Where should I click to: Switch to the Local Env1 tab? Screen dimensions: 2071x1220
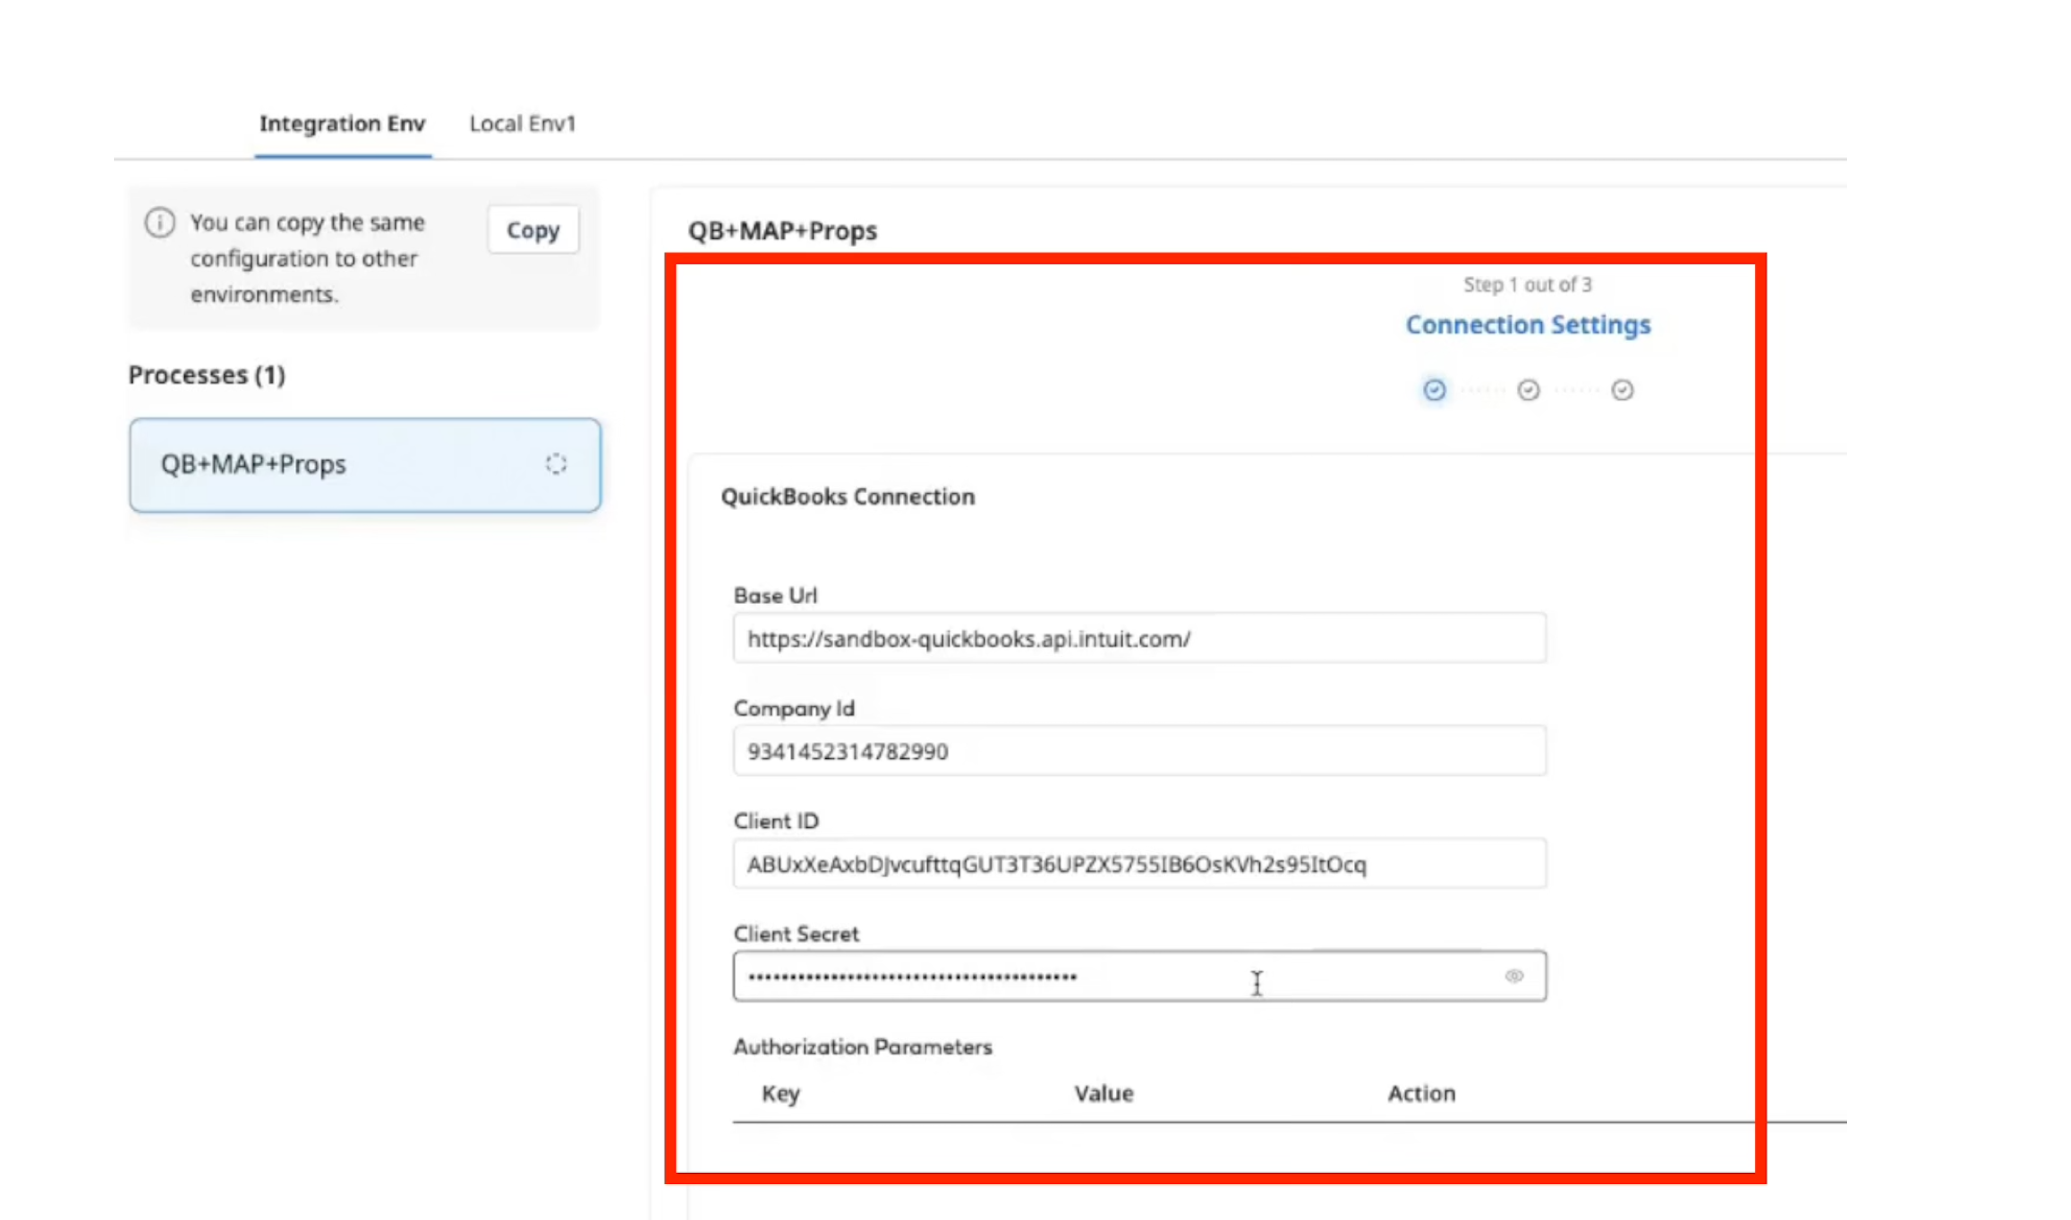click(521, 123)
